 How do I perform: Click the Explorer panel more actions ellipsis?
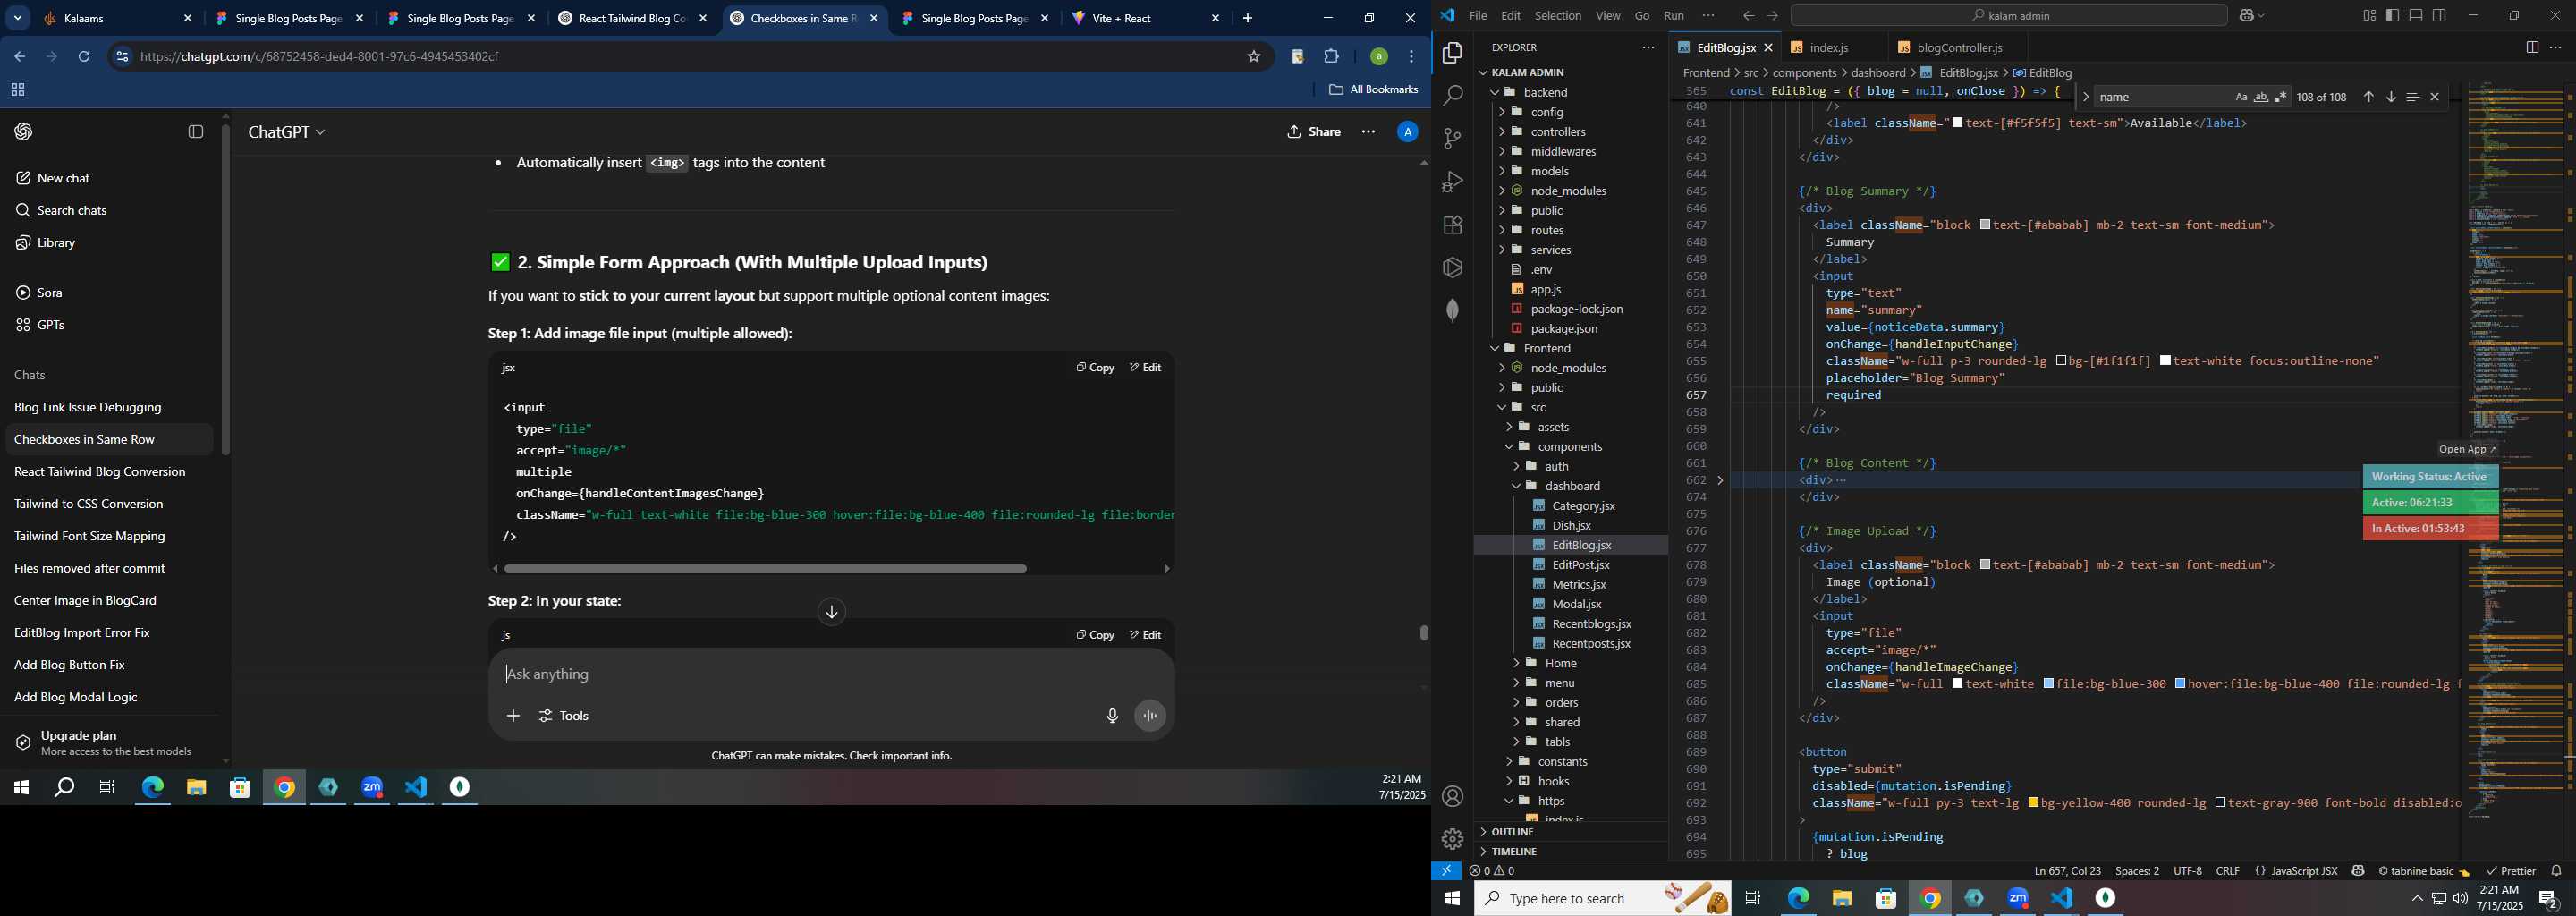click(x=1647, y=47)
